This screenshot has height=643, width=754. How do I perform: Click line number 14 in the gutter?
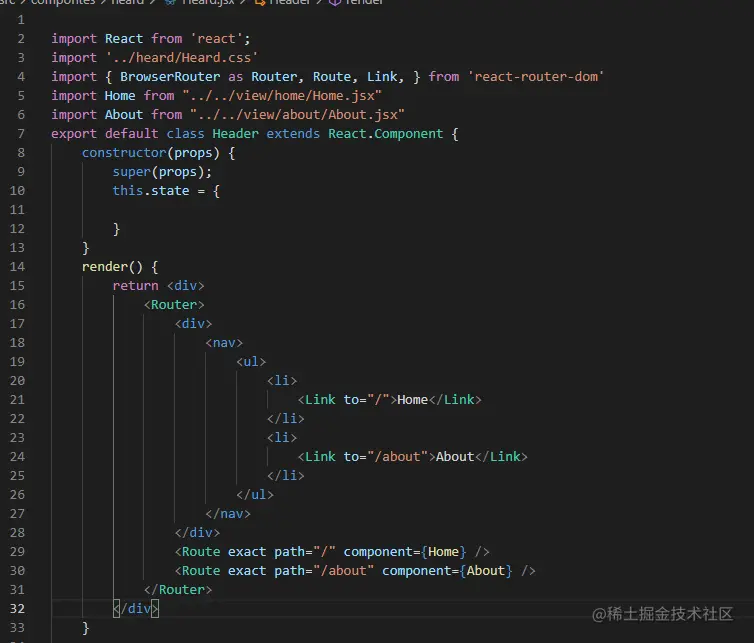click(x=17, y=266)
